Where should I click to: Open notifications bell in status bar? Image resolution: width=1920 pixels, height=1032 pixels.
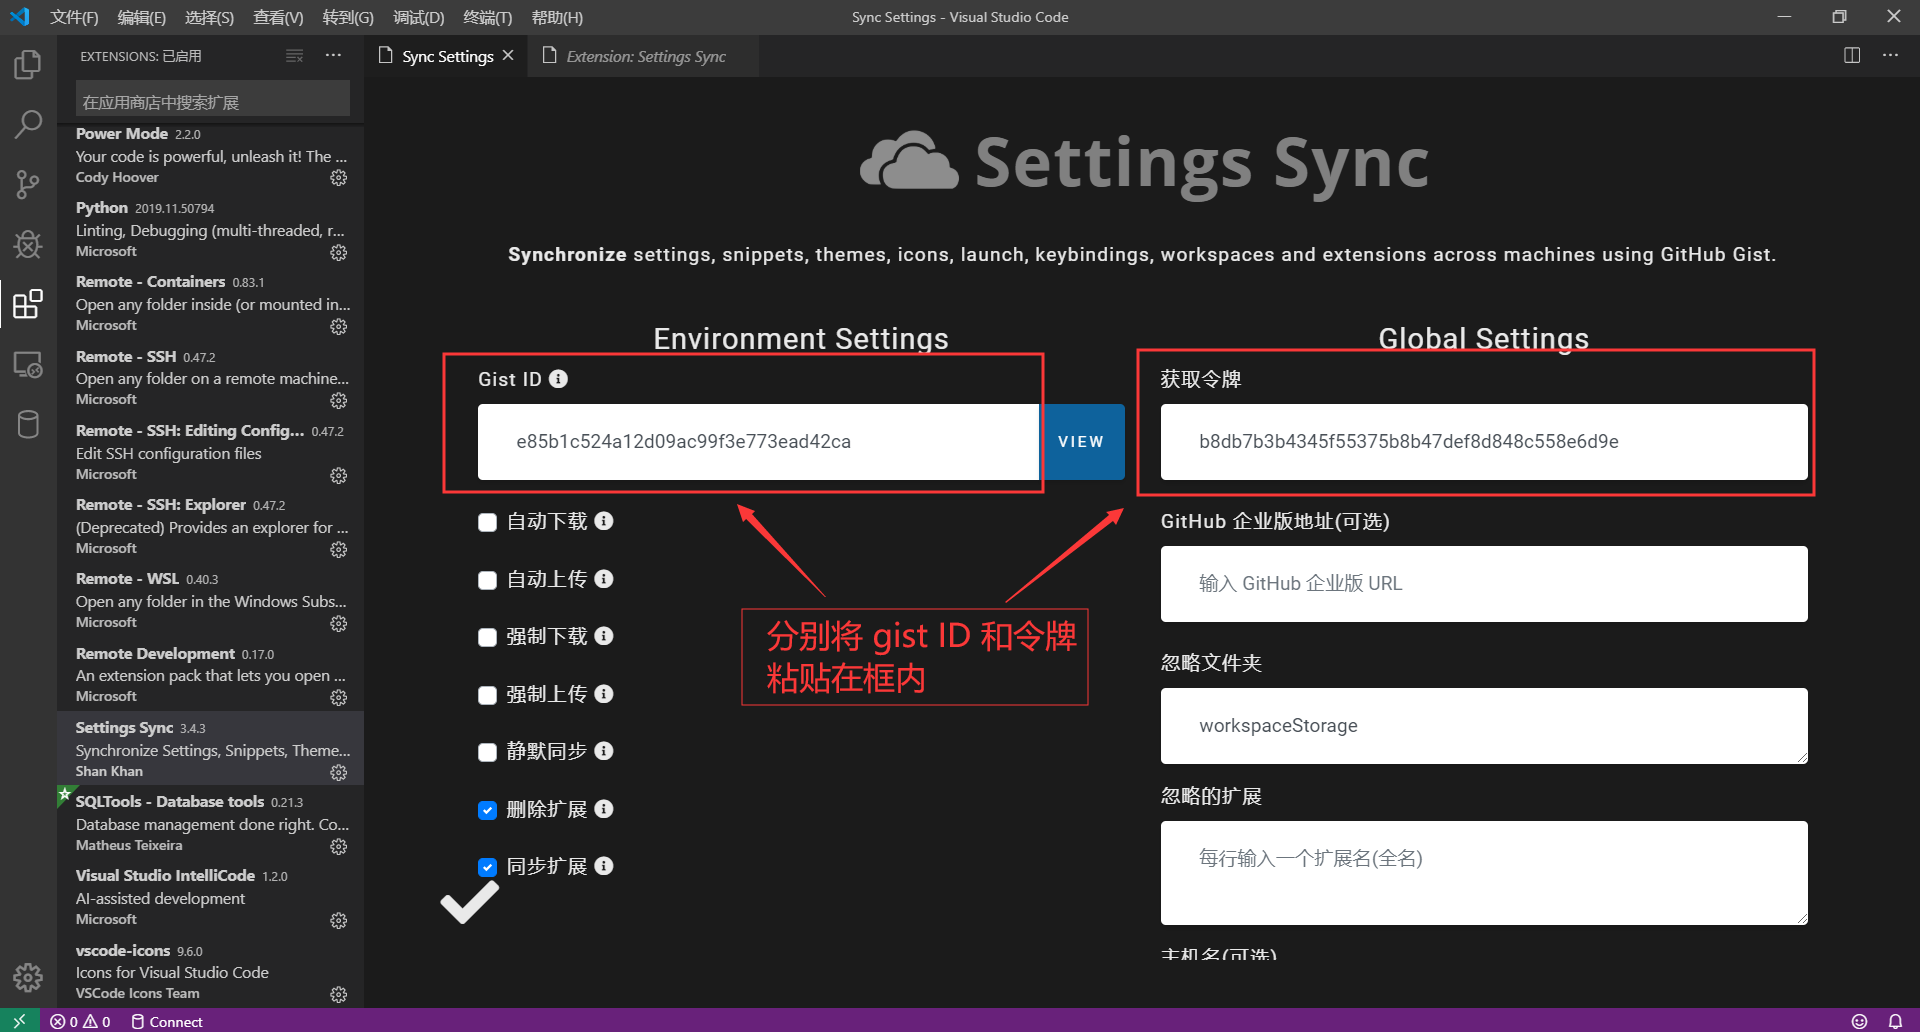point(1895,1021)
